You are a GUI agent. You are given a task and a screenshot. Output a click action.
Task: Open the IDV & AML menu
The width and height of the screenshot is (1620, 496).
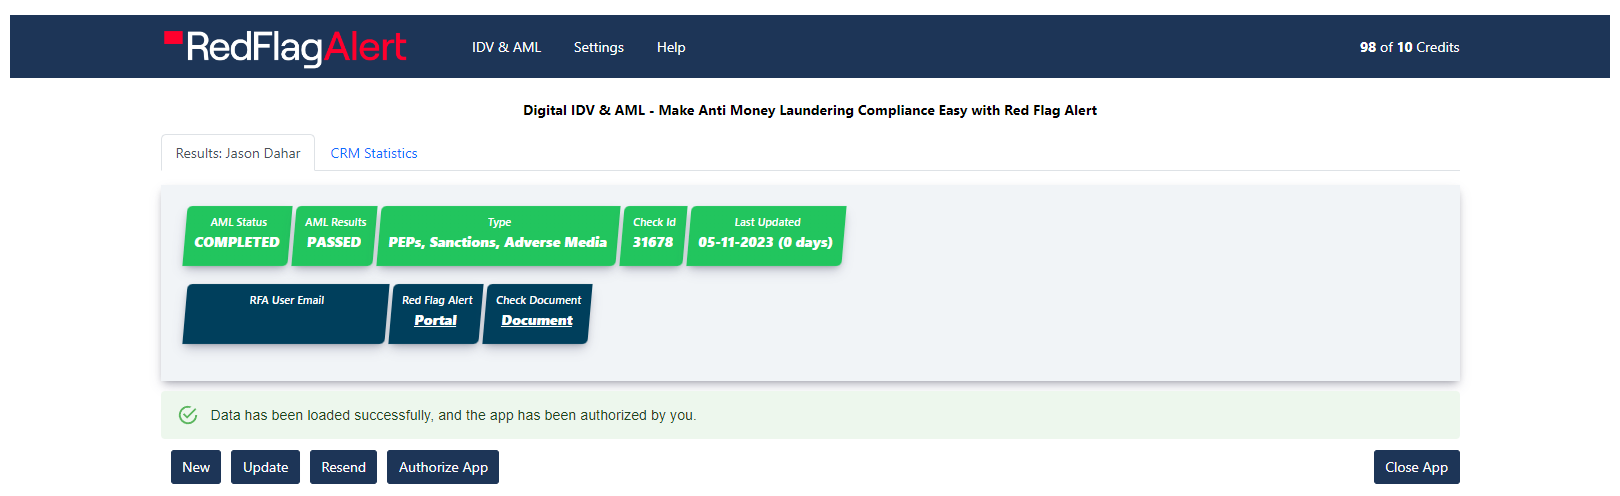[506, 47]
